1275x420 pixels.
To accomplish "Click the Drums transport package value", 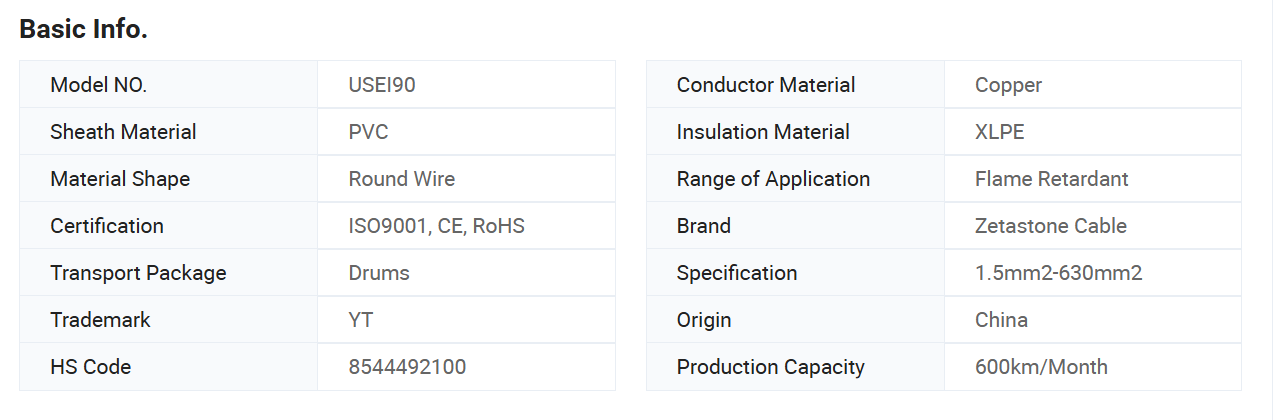I will [x=379, y=273].
